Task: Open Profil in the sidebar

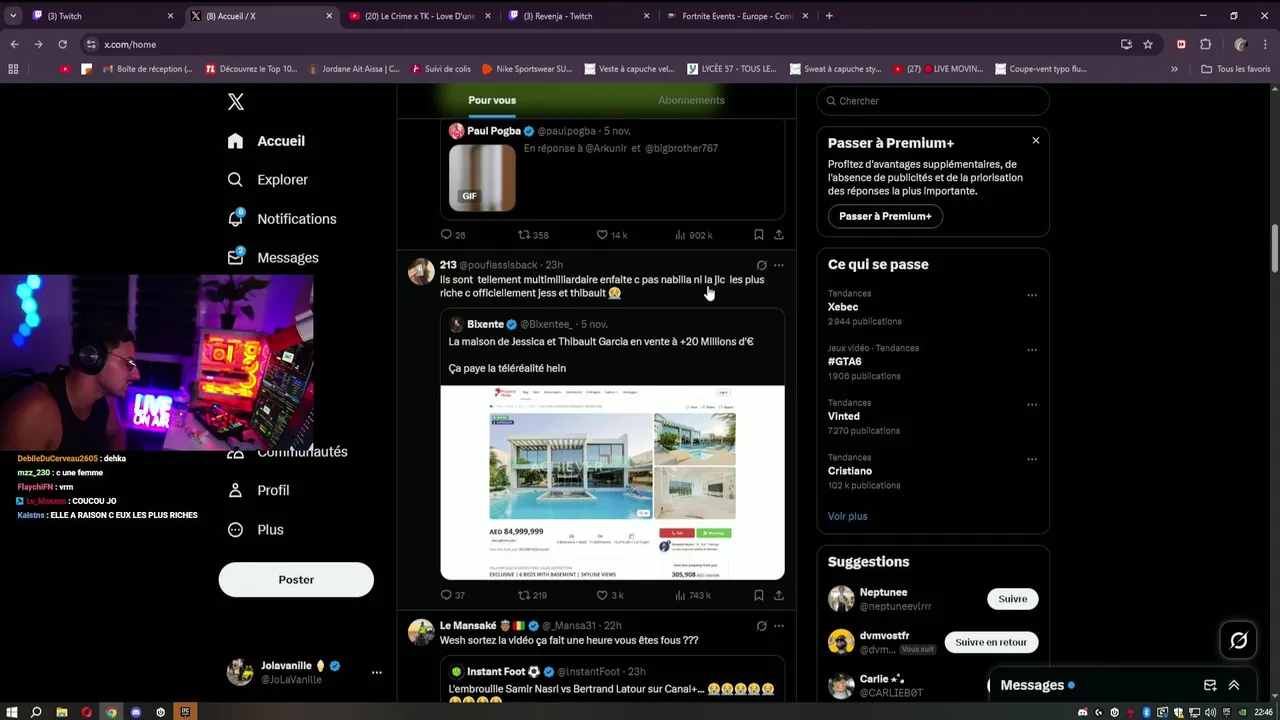Action: tap(258, 491)
